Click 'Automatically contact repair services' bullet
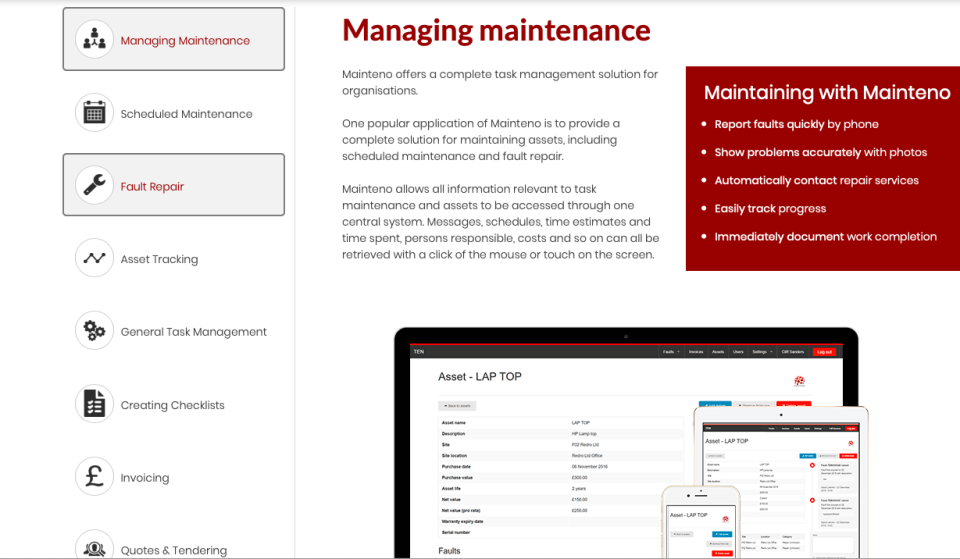This screenshot has height=559, width=960. click(817, 181)
